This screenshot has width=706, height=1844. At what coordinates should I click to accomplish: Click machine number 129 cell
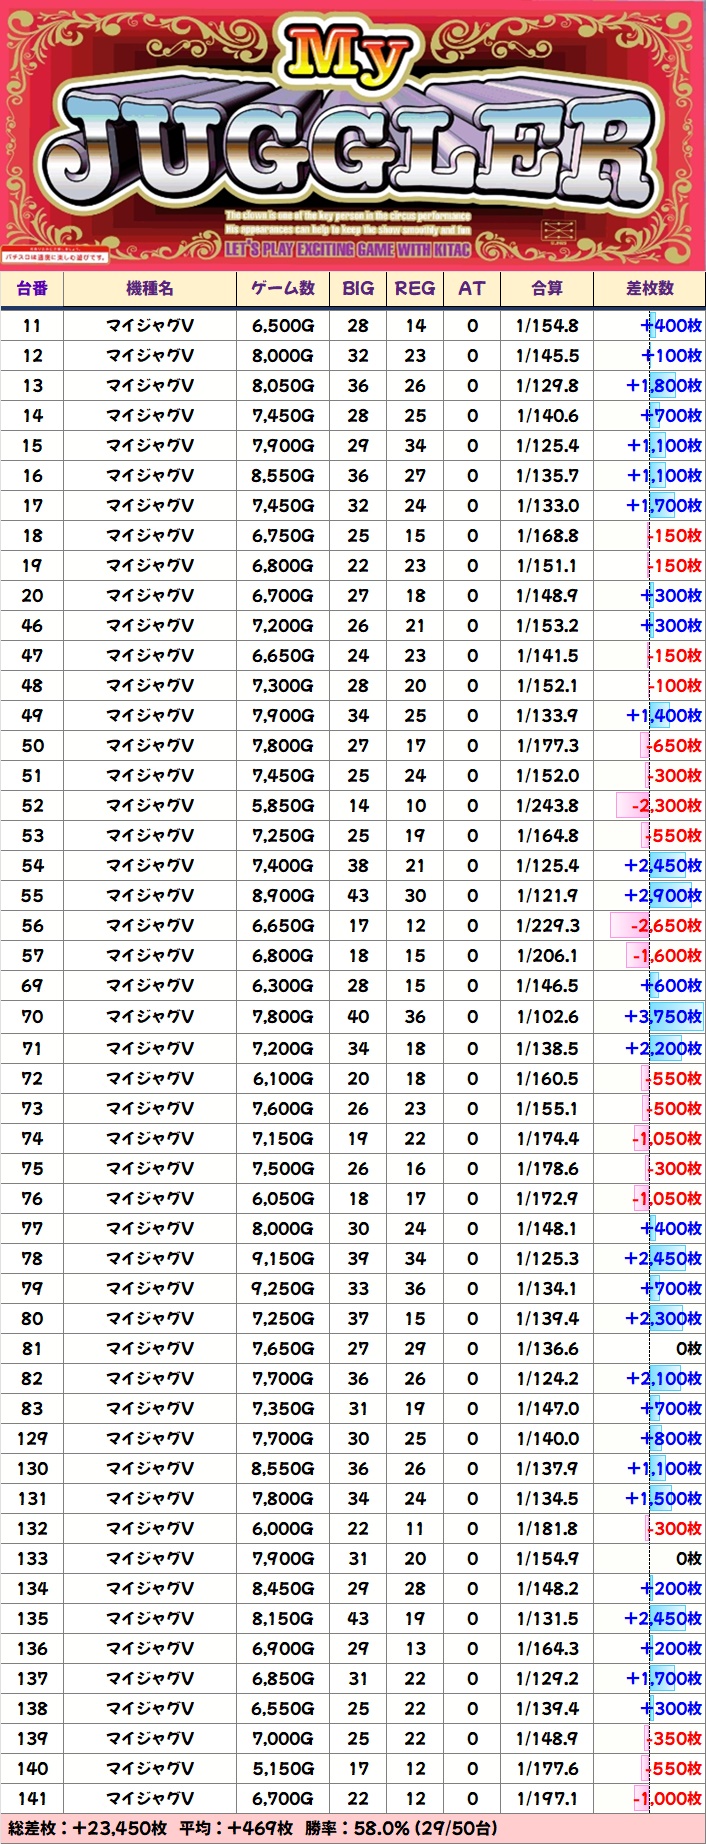[x=32, y=1439]
